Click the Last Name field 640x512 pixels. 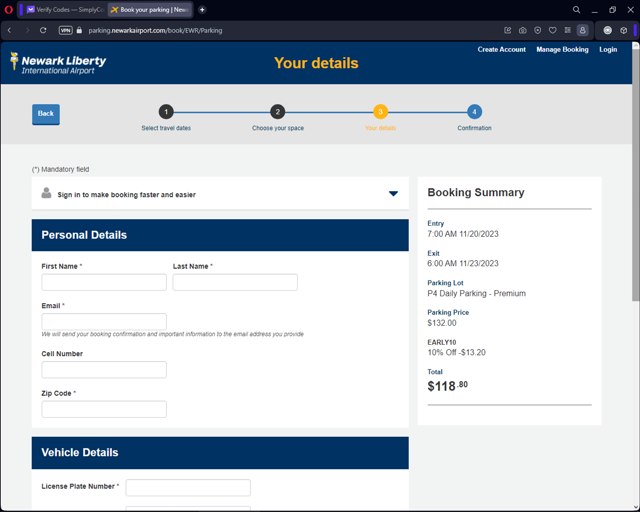point(235,282)
